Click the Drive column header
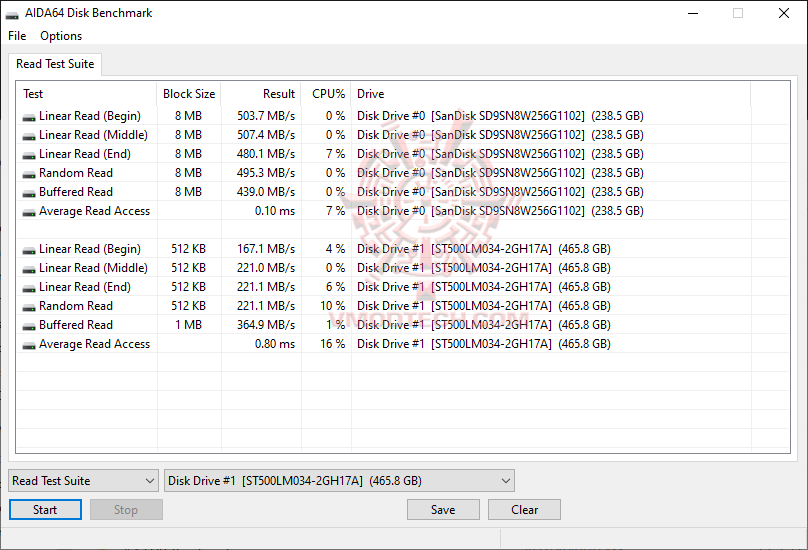808x550 pixels. pos(551,94)
